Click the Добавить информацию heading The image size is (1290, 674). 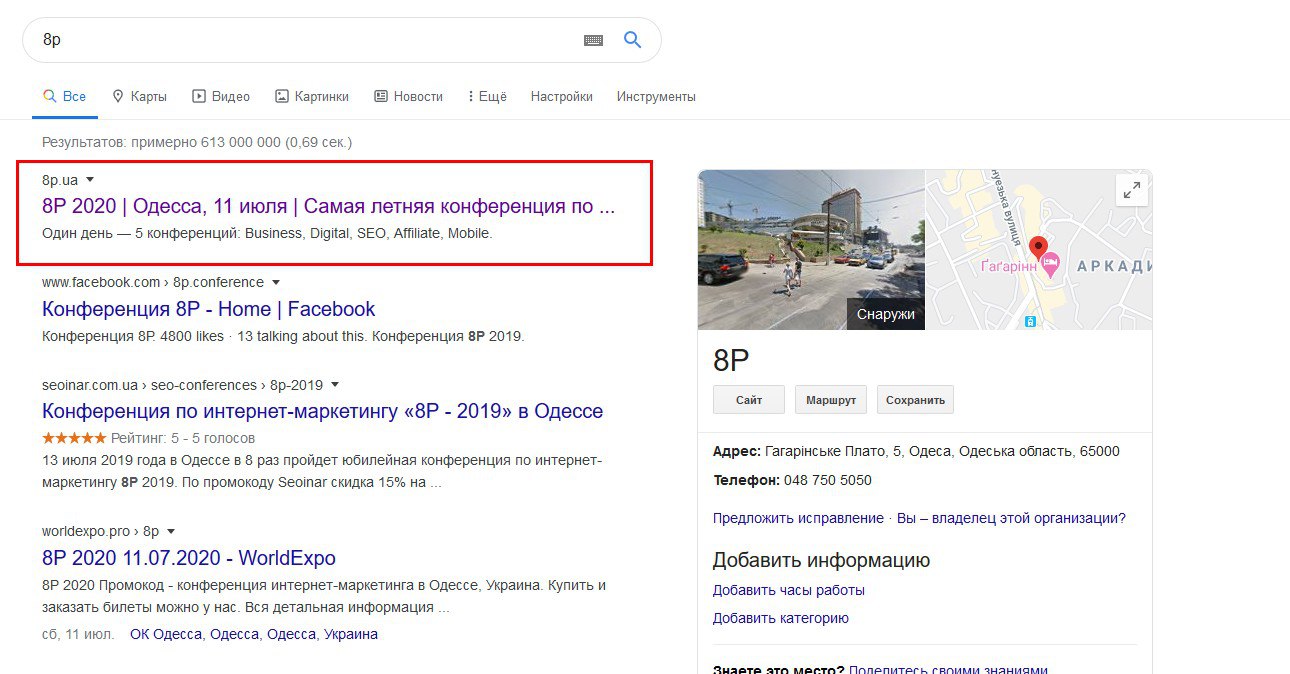tap(822, 559)
